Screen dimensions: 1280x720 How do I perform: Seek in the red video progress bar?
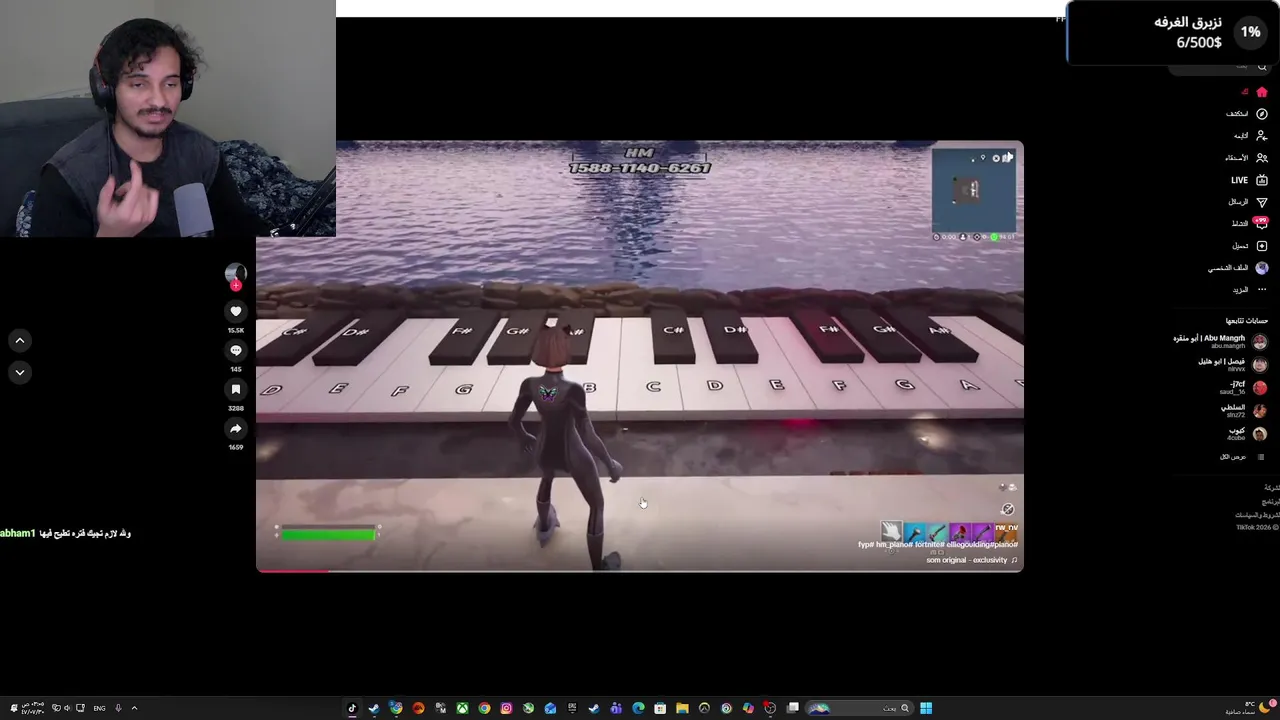pyautogui.click(x=639, y=571)
